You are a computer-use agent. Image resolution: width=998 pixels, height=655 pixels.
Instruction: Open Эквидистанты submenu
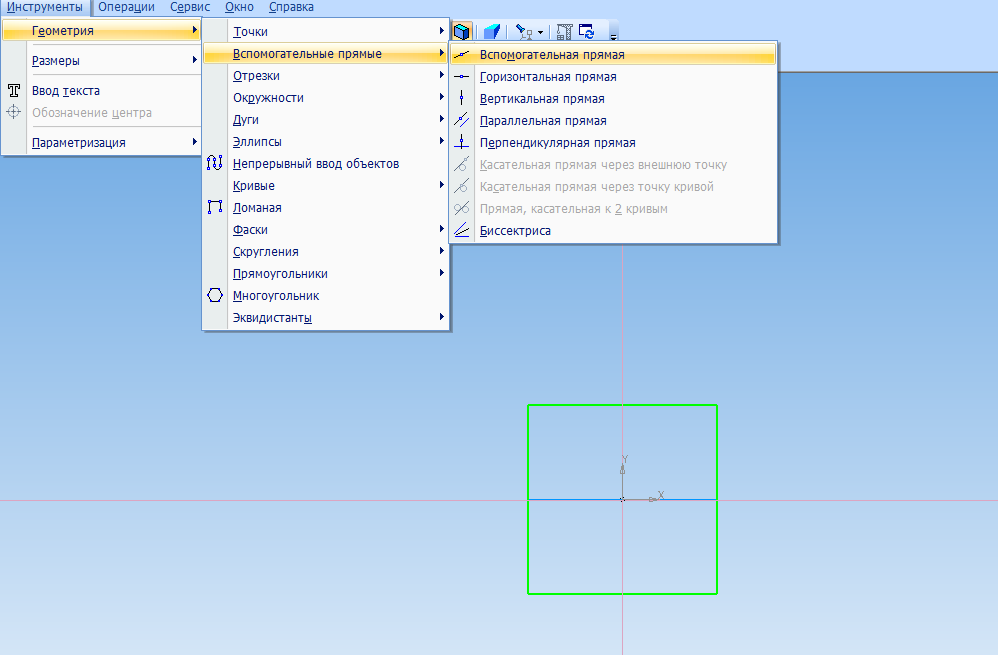[326, 318]
